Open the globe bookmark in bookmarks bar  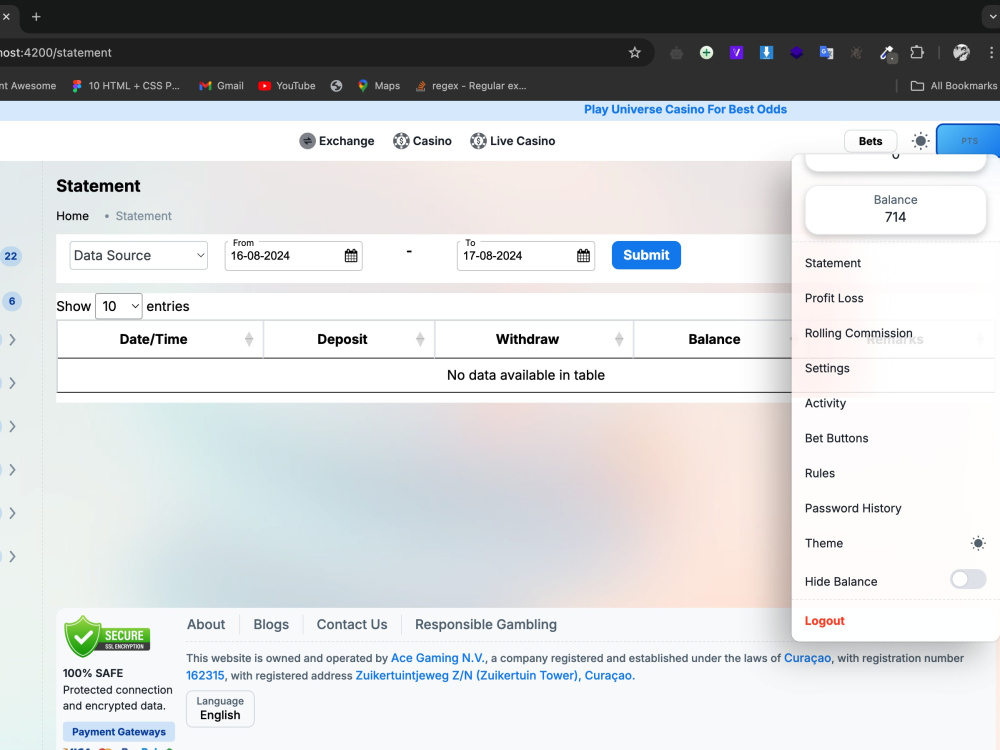pyautogui.click(x=336, y=86)
